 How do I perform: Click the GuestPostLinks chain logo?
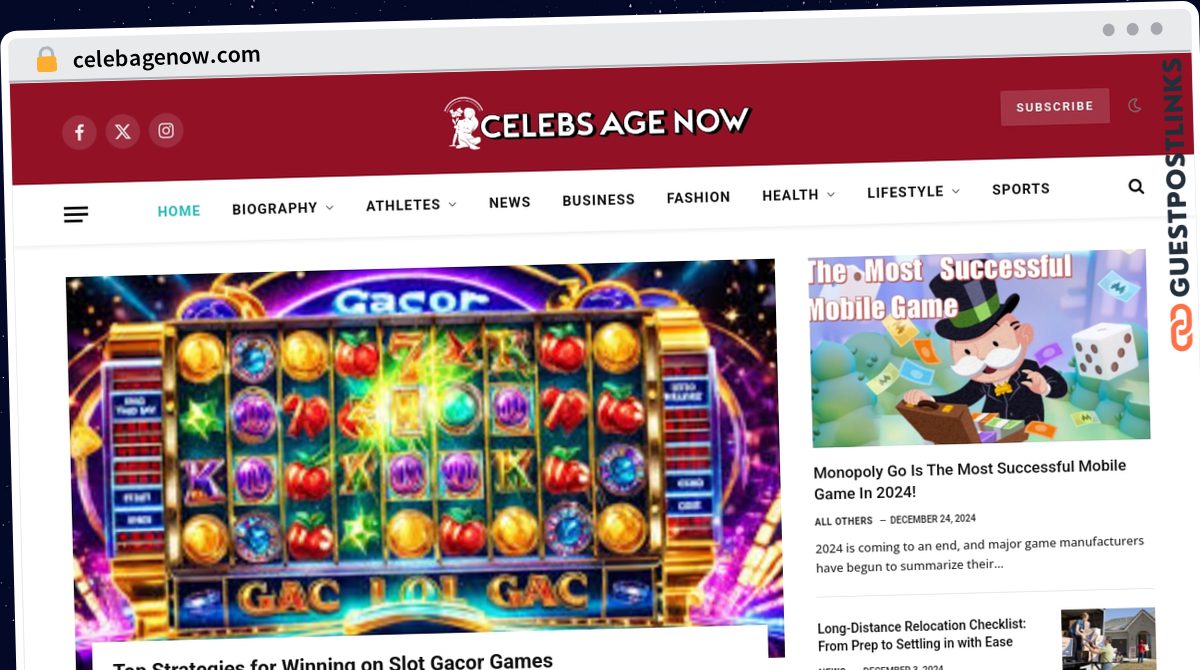click(1182, 328)
